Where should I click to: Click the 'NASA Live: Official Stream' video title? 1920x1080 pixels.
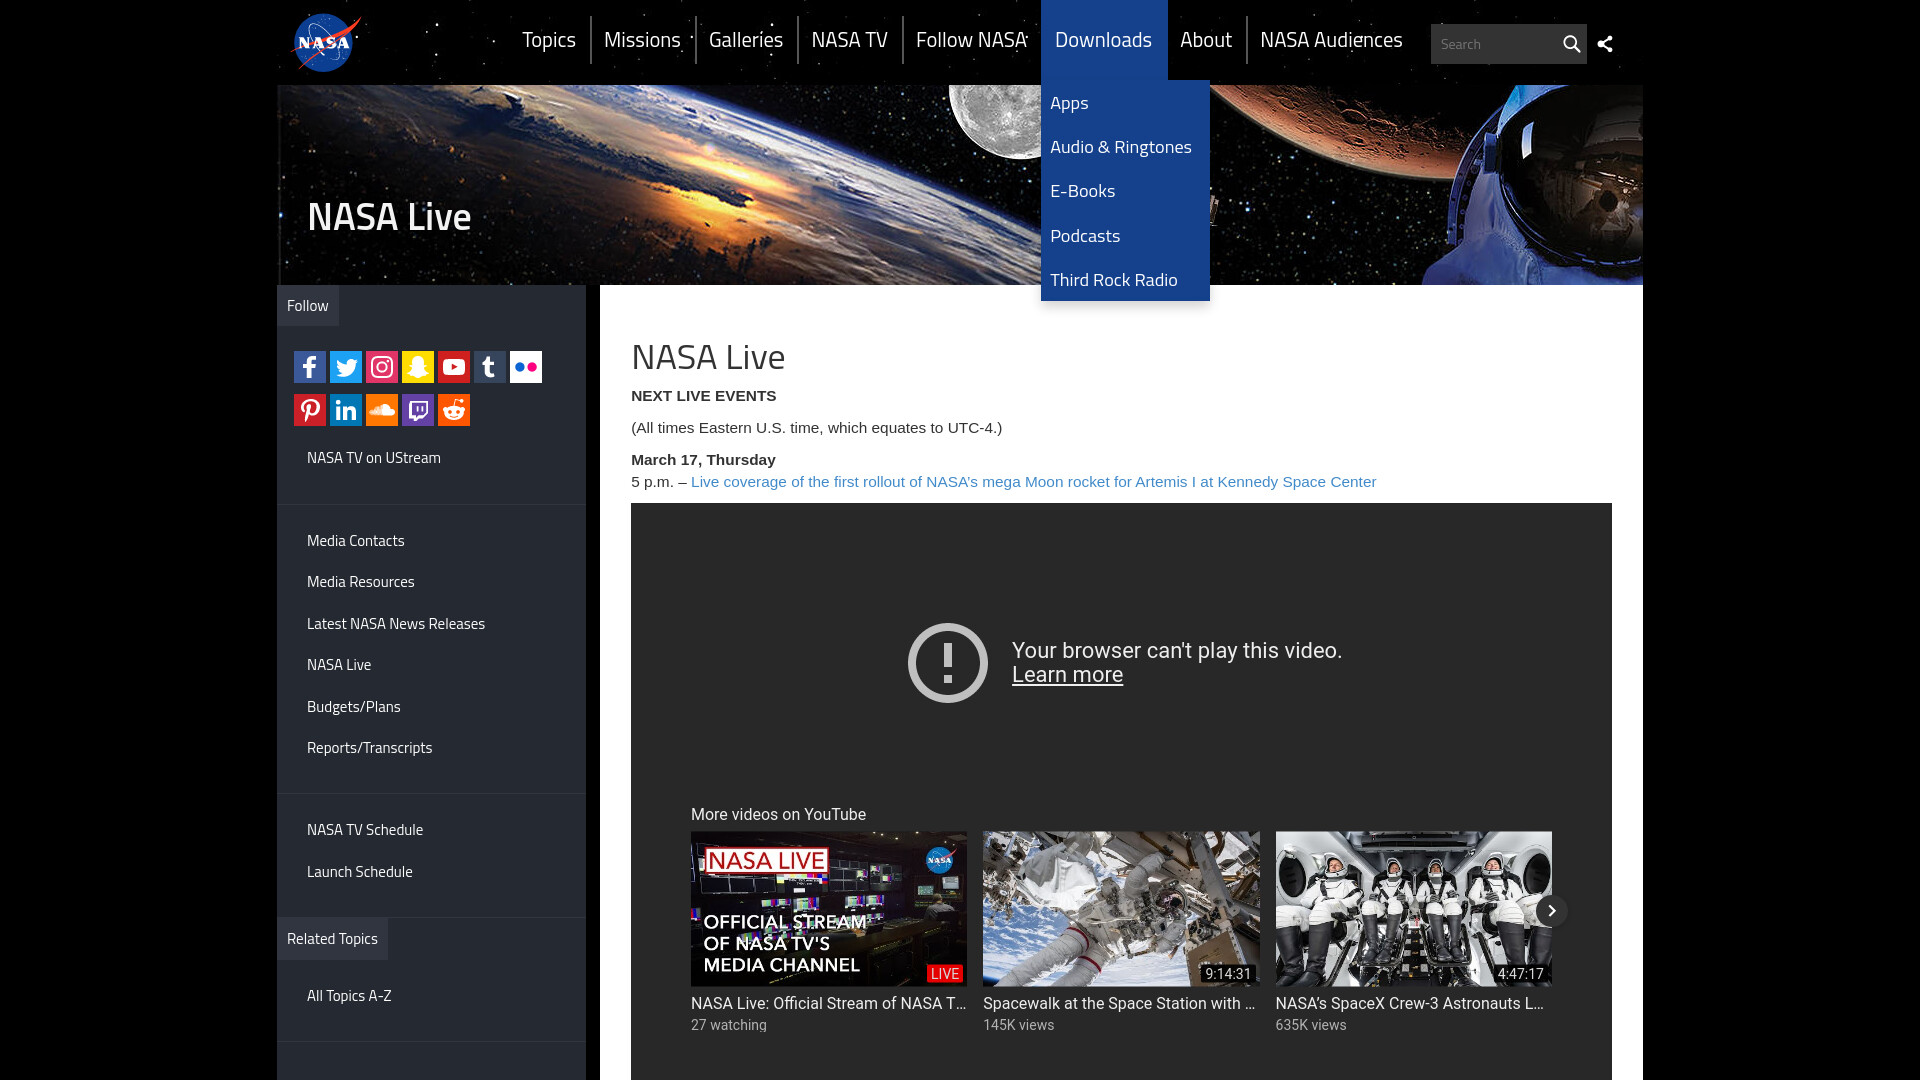point(829,1004)
